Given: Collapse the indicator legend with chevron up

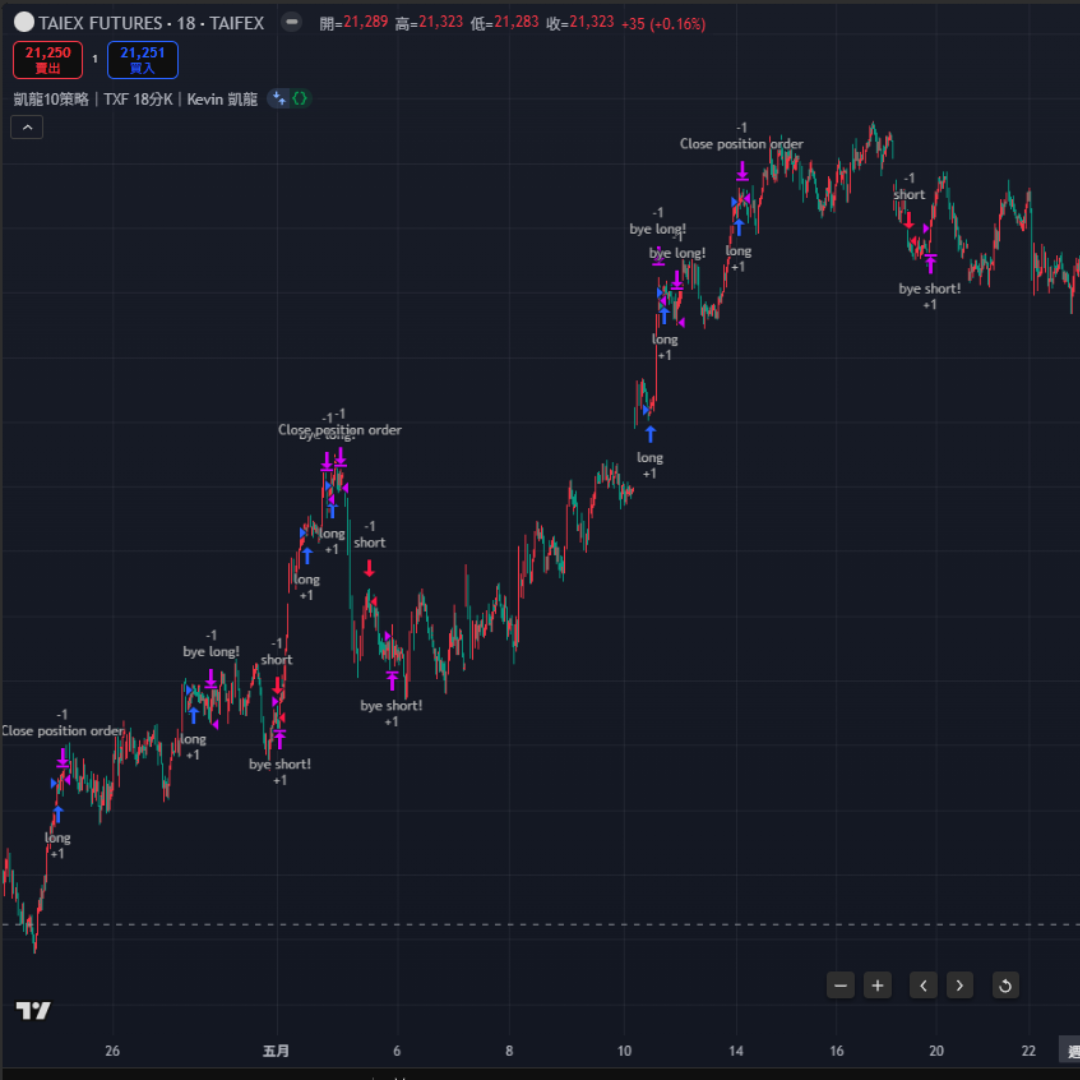Looking at the screenshot, I should [x=27, y=127].
